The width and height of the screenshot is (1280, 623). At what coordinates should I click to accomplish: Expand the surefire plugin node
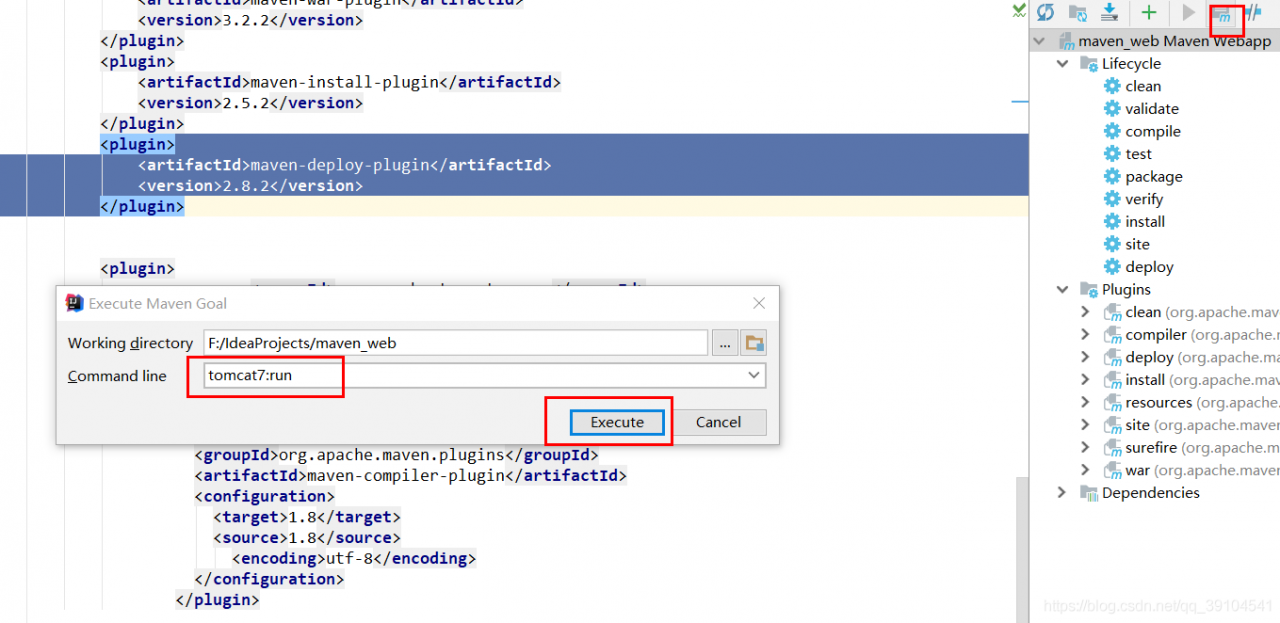[1085, 448]
